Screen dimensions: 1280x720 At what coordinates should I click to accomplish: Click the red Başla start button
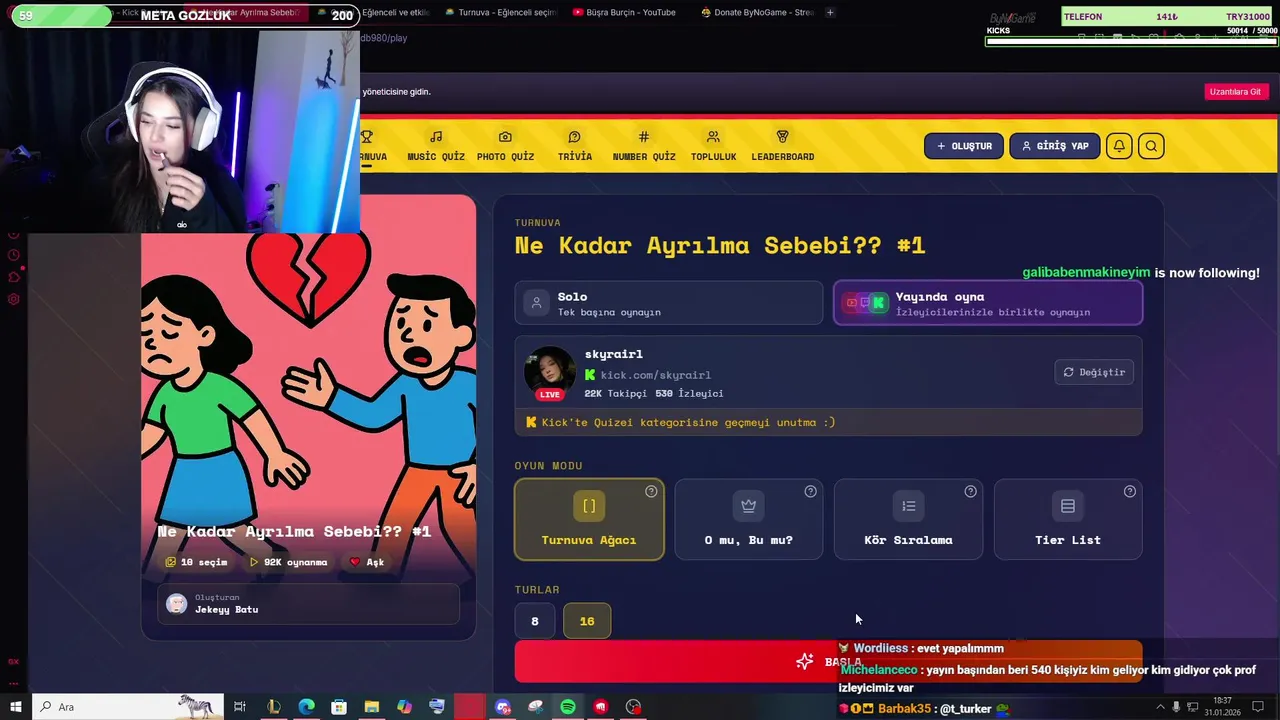pos(828,662)
